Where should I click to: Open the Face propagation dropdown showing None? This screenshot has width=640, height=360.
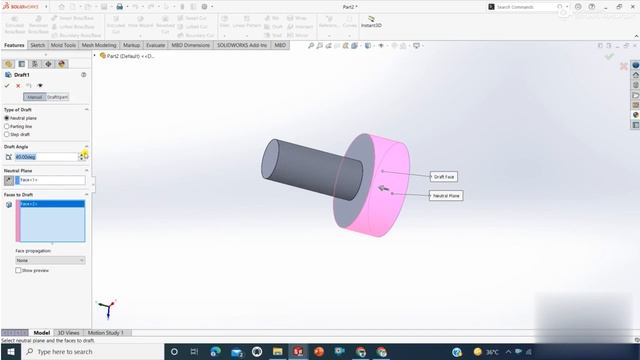[50, 260]
